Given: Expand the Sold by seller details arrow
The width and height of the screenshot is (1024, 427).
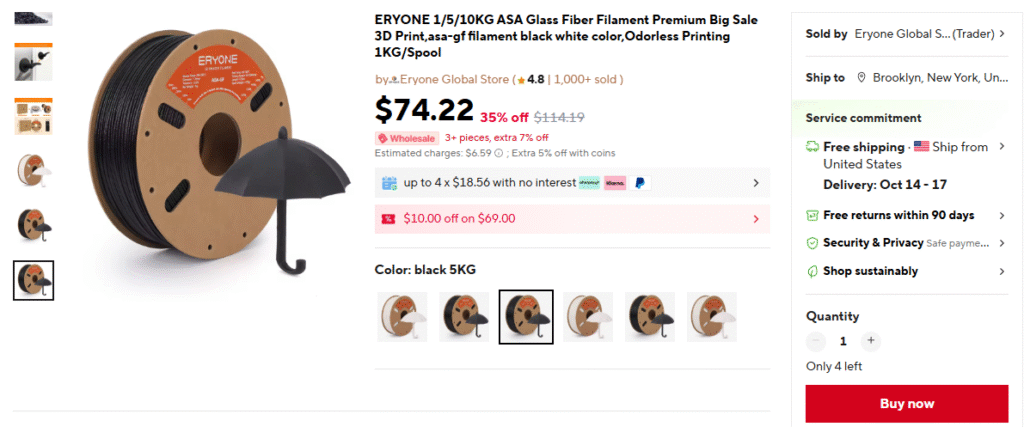Looking at the screenshot, I should [x=1002, y=34].
